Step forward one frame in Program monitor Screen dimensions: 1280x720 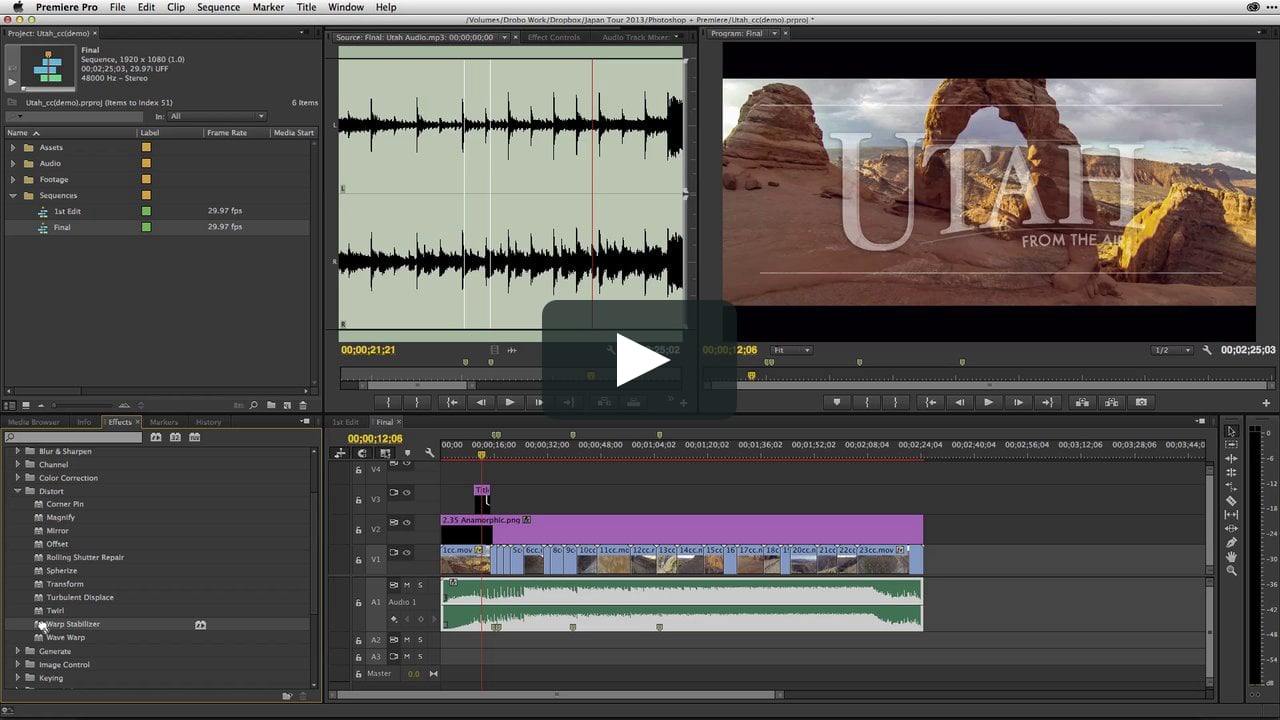1018,402
